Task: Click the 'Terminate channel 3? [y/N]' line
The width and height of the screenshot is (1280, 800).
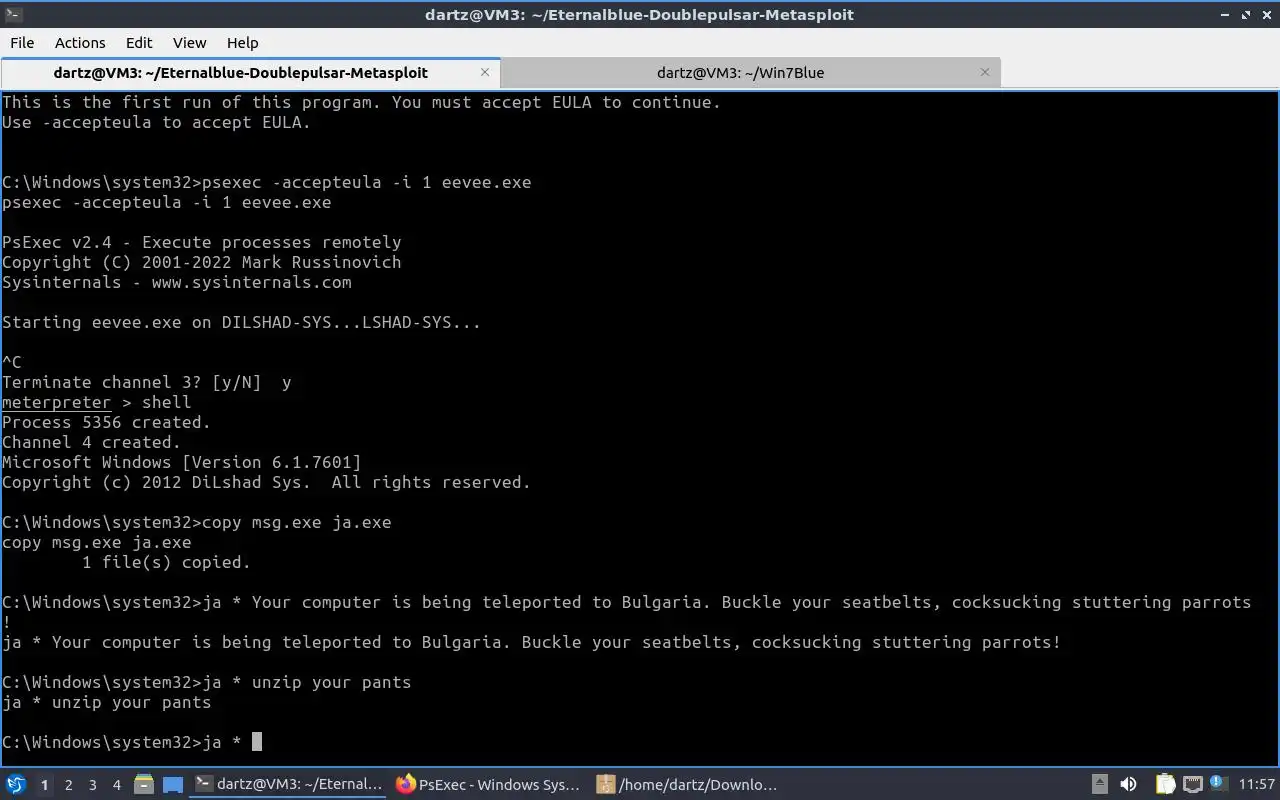Action: 146,382
